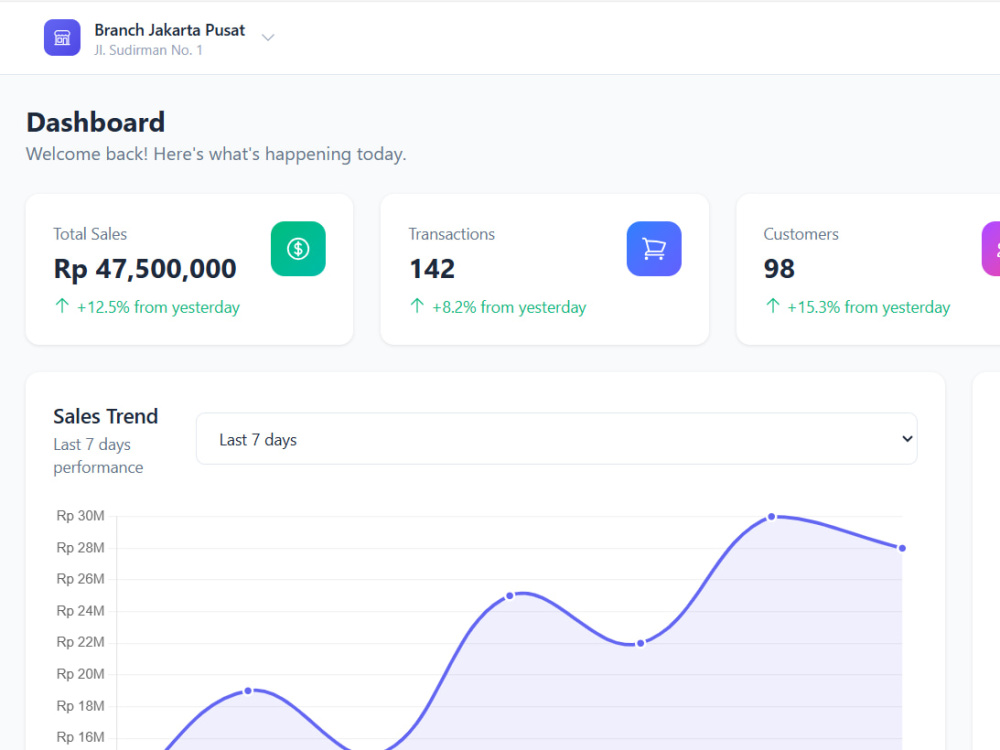1000x750 pixels.
Task: Click the Dashboard heading
Action: coord(96,122)
